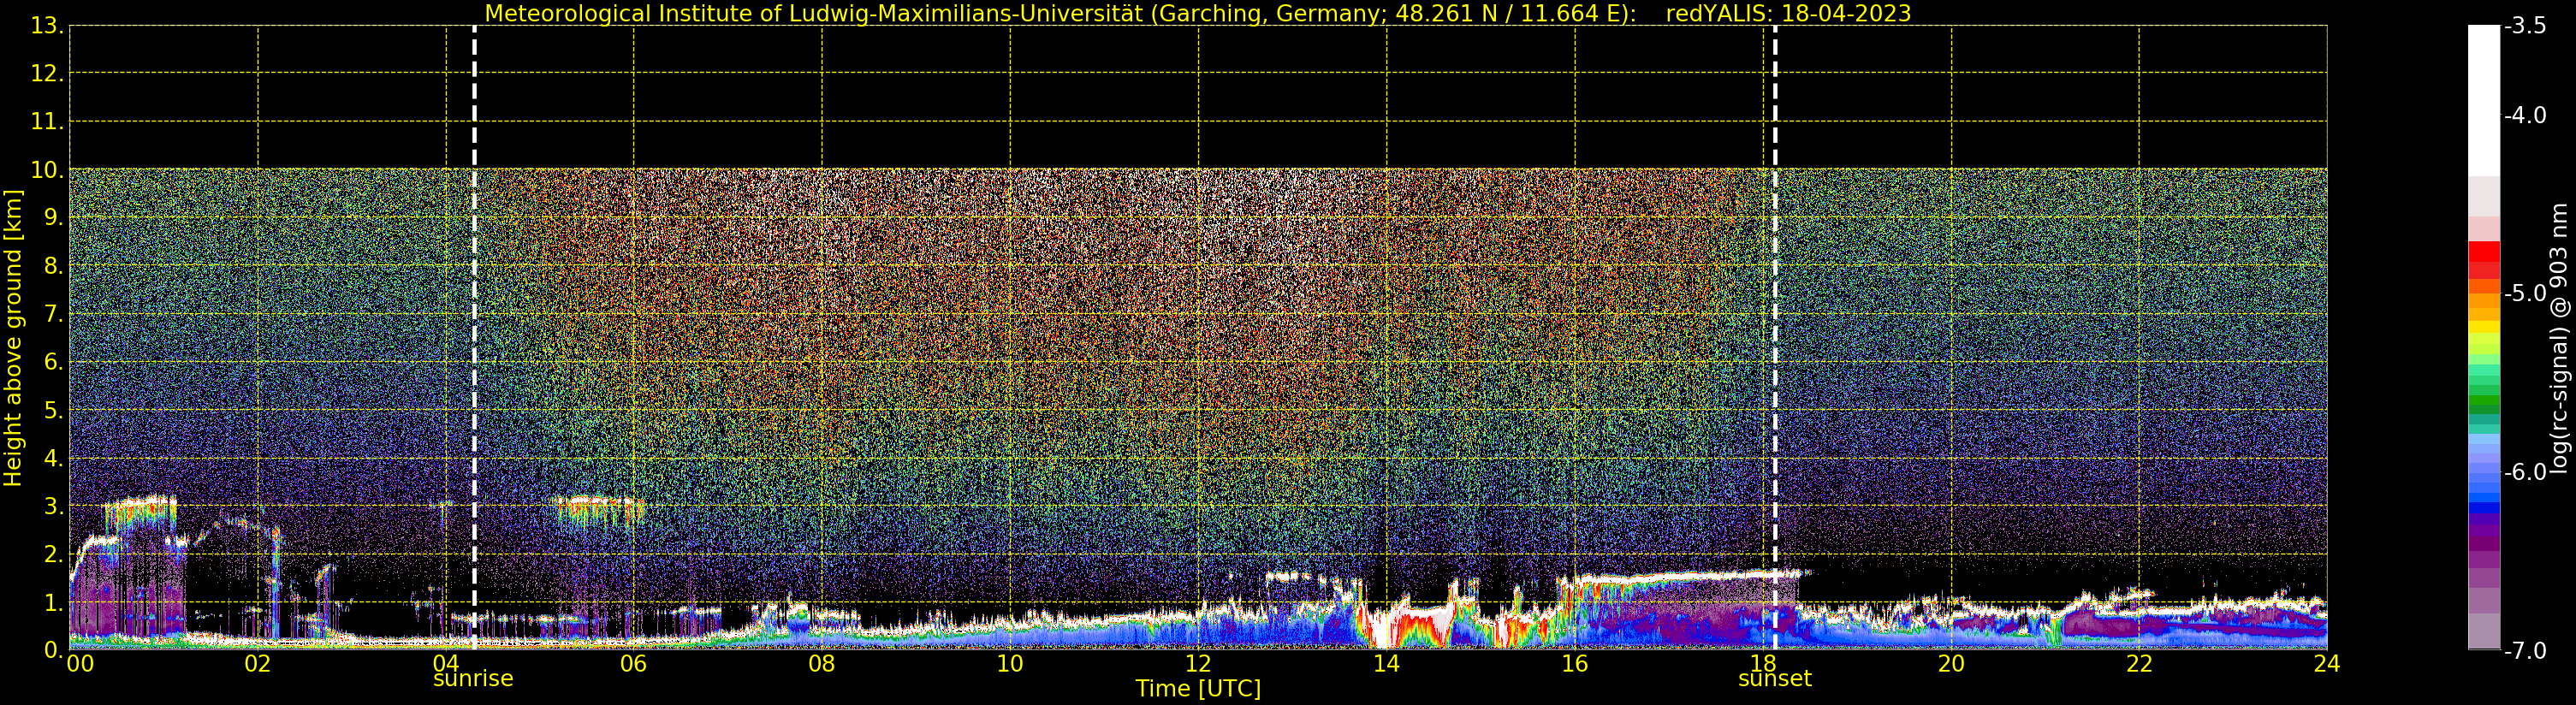Screen dimensions: 2576x705
Task: Click the '-3.5' colorbar scale label
Action: (x=2525, y=26)
